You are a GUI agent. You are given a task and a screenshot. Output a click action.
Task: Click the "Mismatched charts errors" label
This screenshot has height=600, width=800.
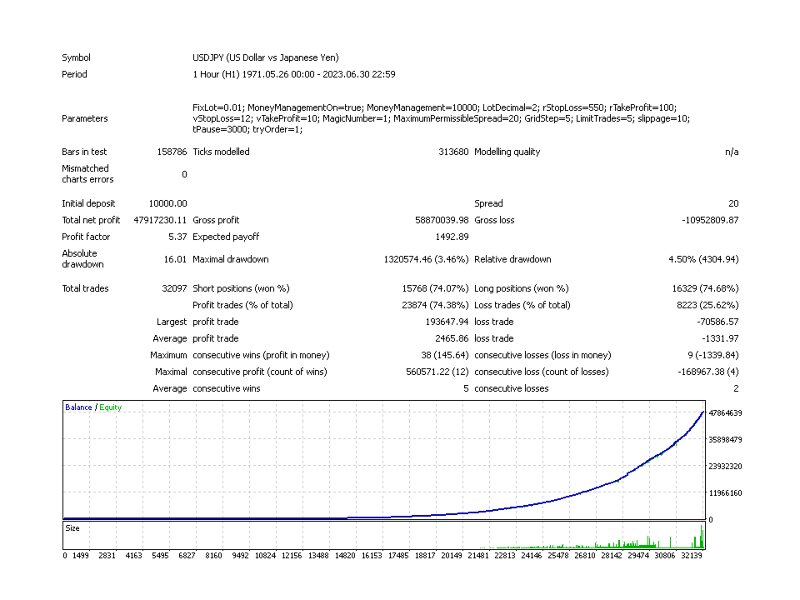pyautogui.click(x=87, y=174)
